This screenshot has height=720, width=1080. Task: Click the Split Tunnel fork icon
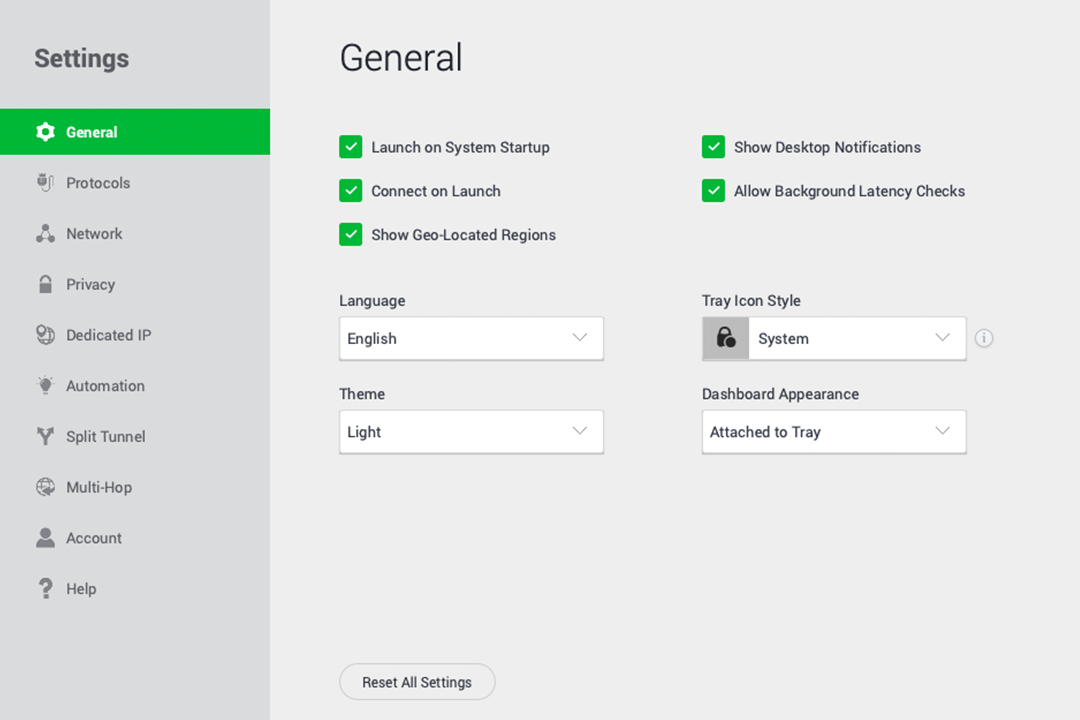click(x=45, y=436)
